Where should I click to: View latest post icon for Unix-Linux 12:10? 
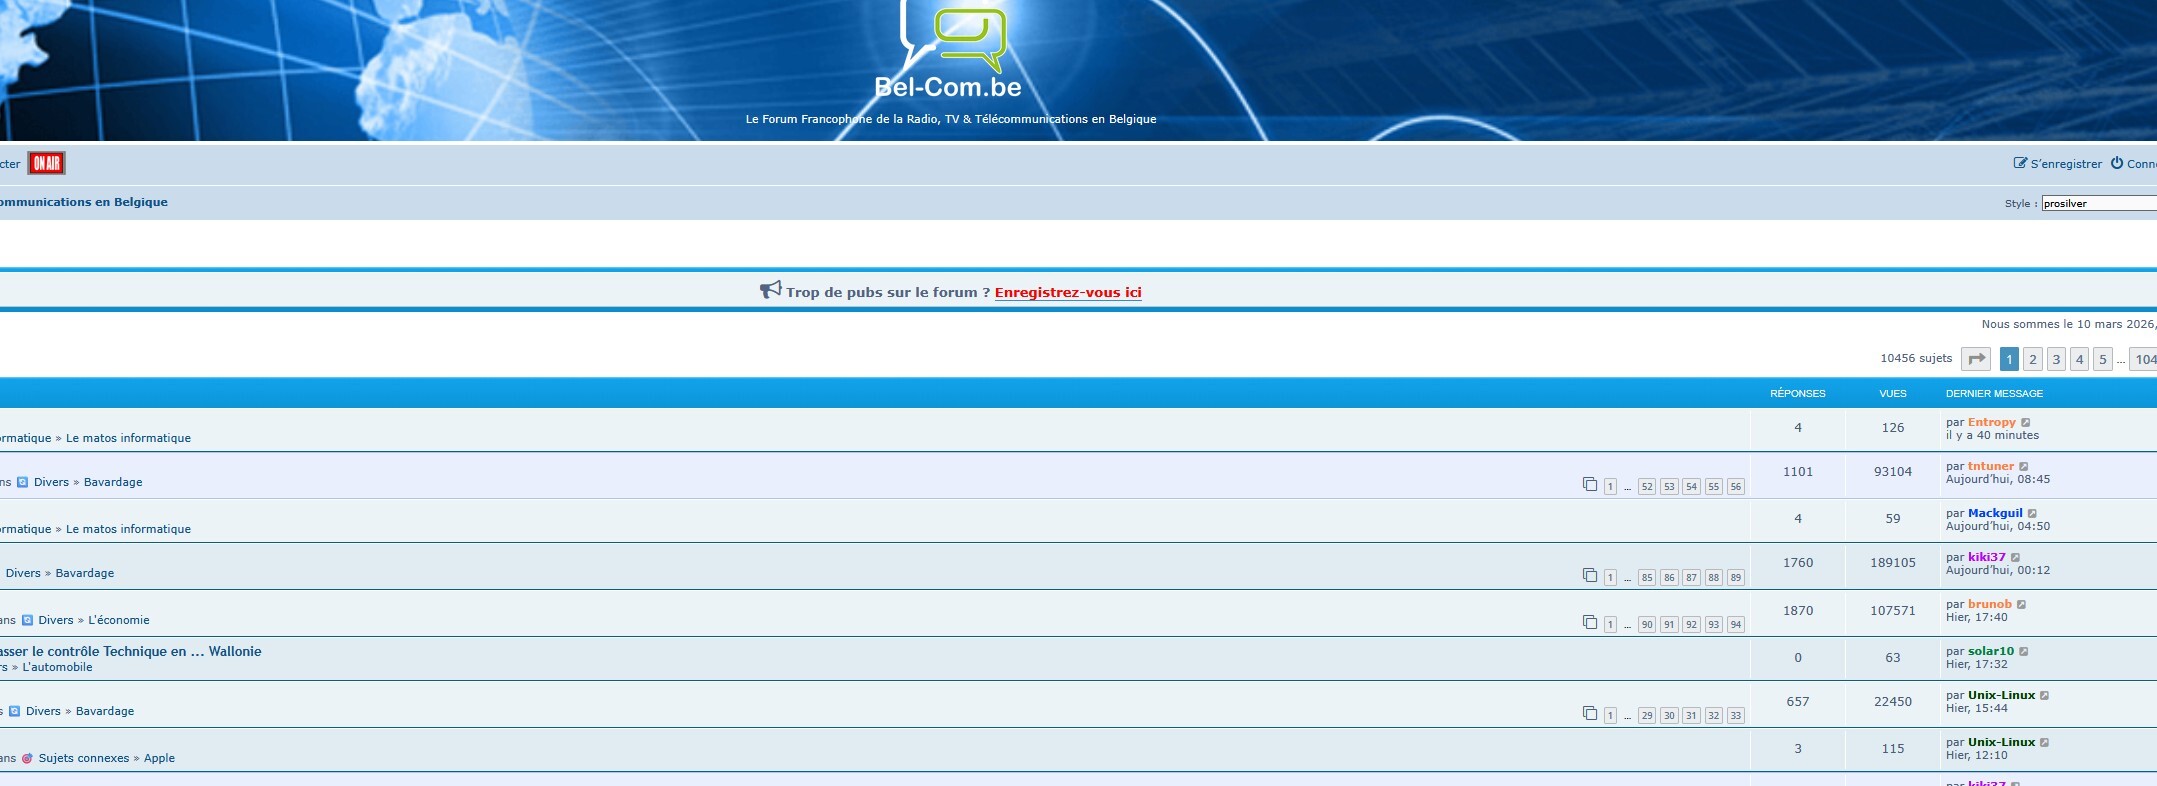coord(2045,742)
